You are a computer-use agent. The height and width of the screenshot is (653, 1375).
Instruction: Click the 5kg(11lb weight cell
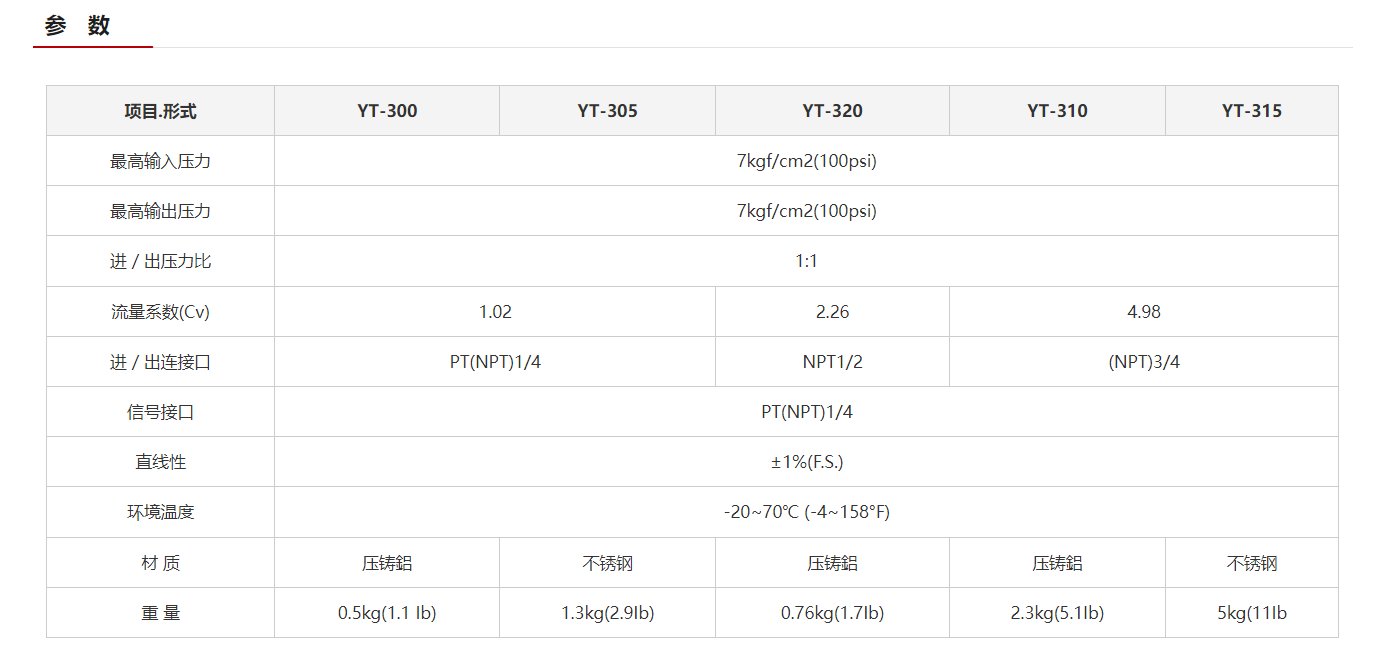pos(1251,613)
